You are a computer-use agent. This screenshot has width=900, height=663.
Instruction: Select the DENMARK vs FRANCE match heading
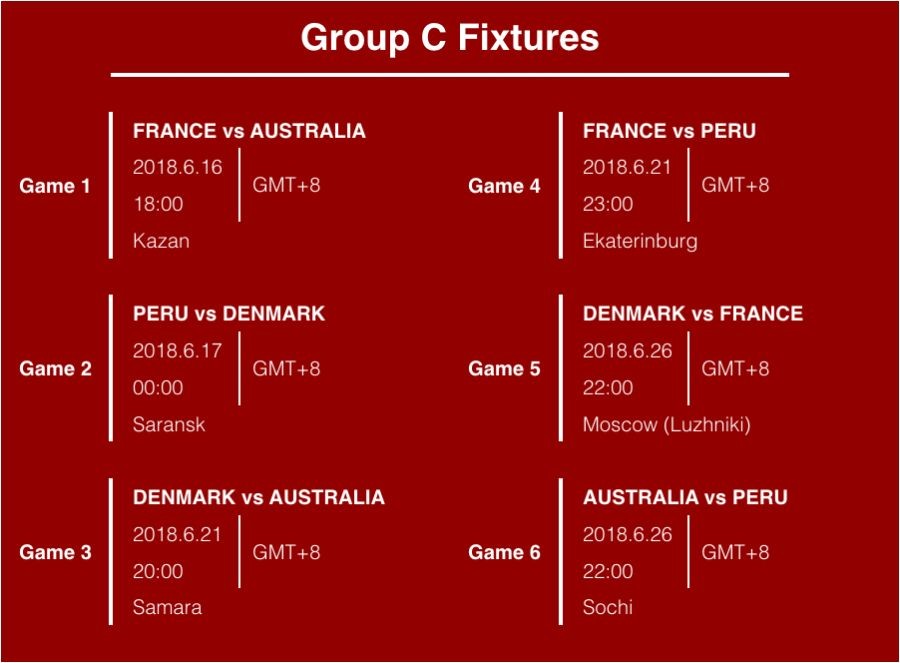[692, 314]
